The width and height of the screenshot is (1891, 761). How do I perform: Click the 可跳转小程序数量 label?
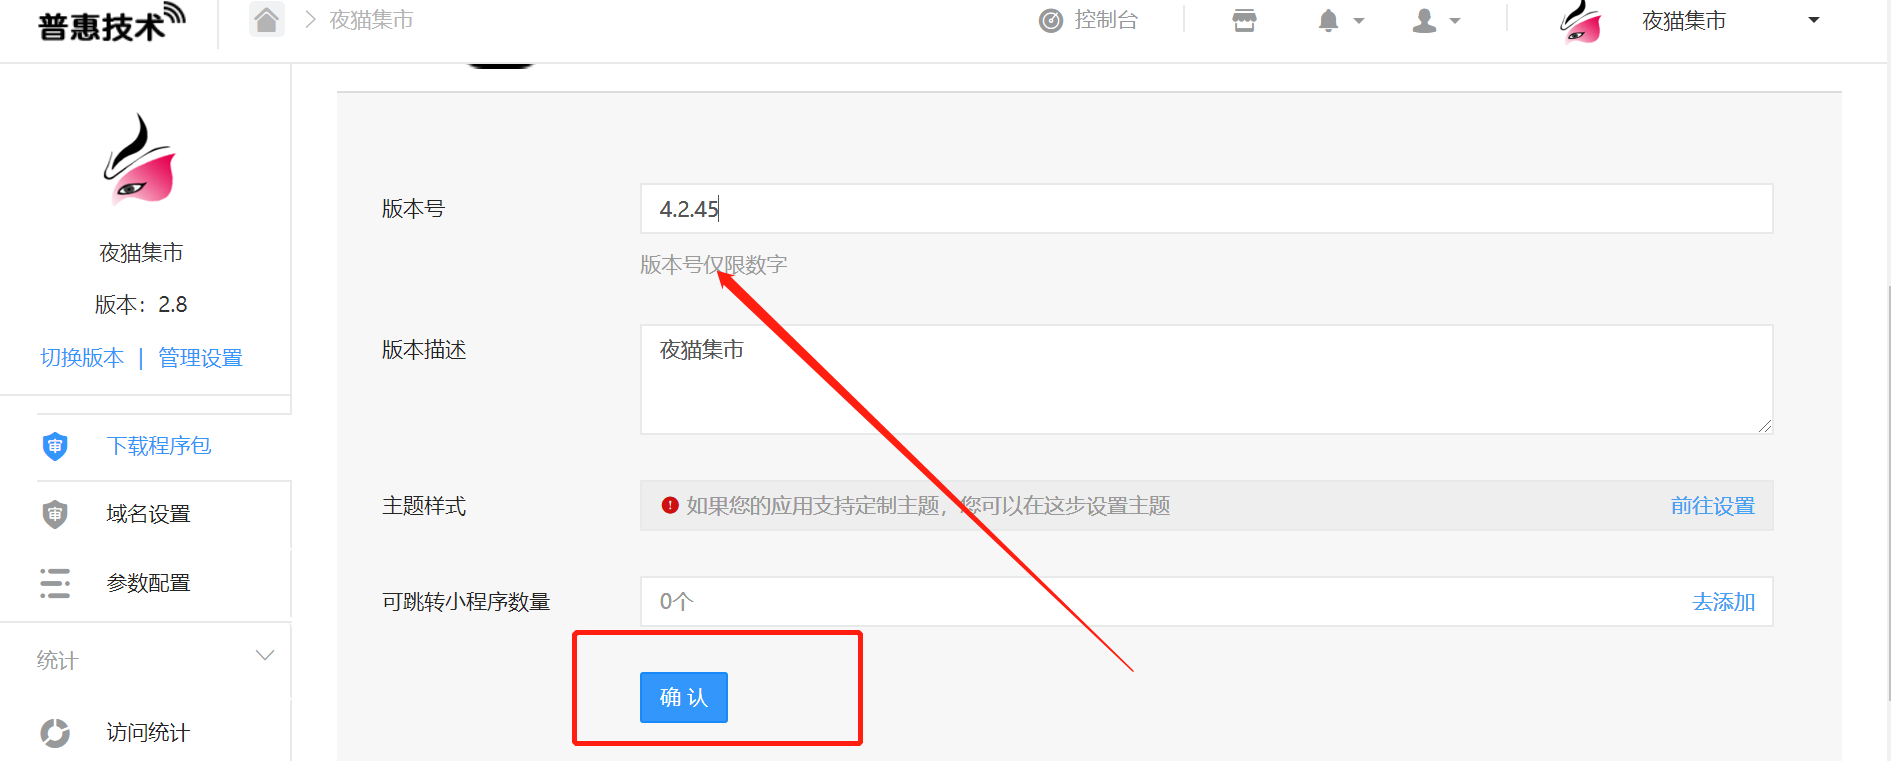pos(466,602)
